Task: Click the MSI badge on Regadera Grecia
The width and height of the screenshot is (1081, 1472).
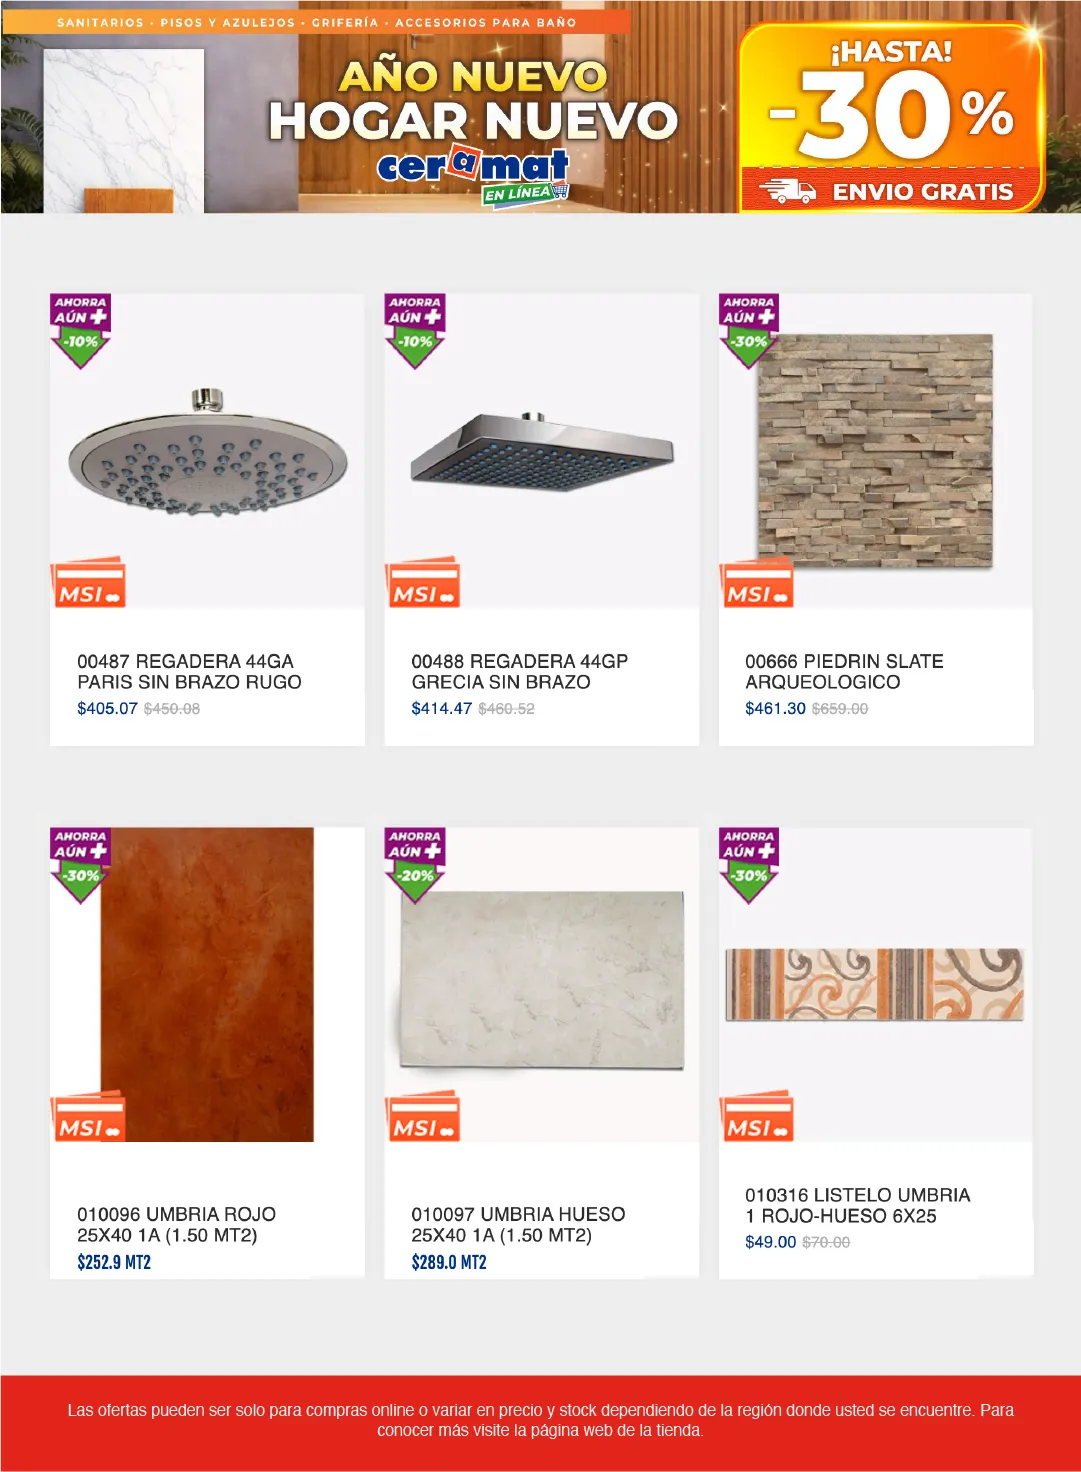Action: click(422, 583)
